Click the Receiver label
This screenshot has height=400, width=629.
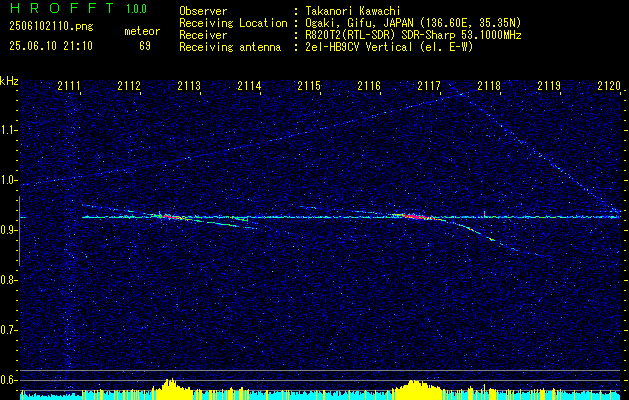pyautogui.click(x=203, y=35)
